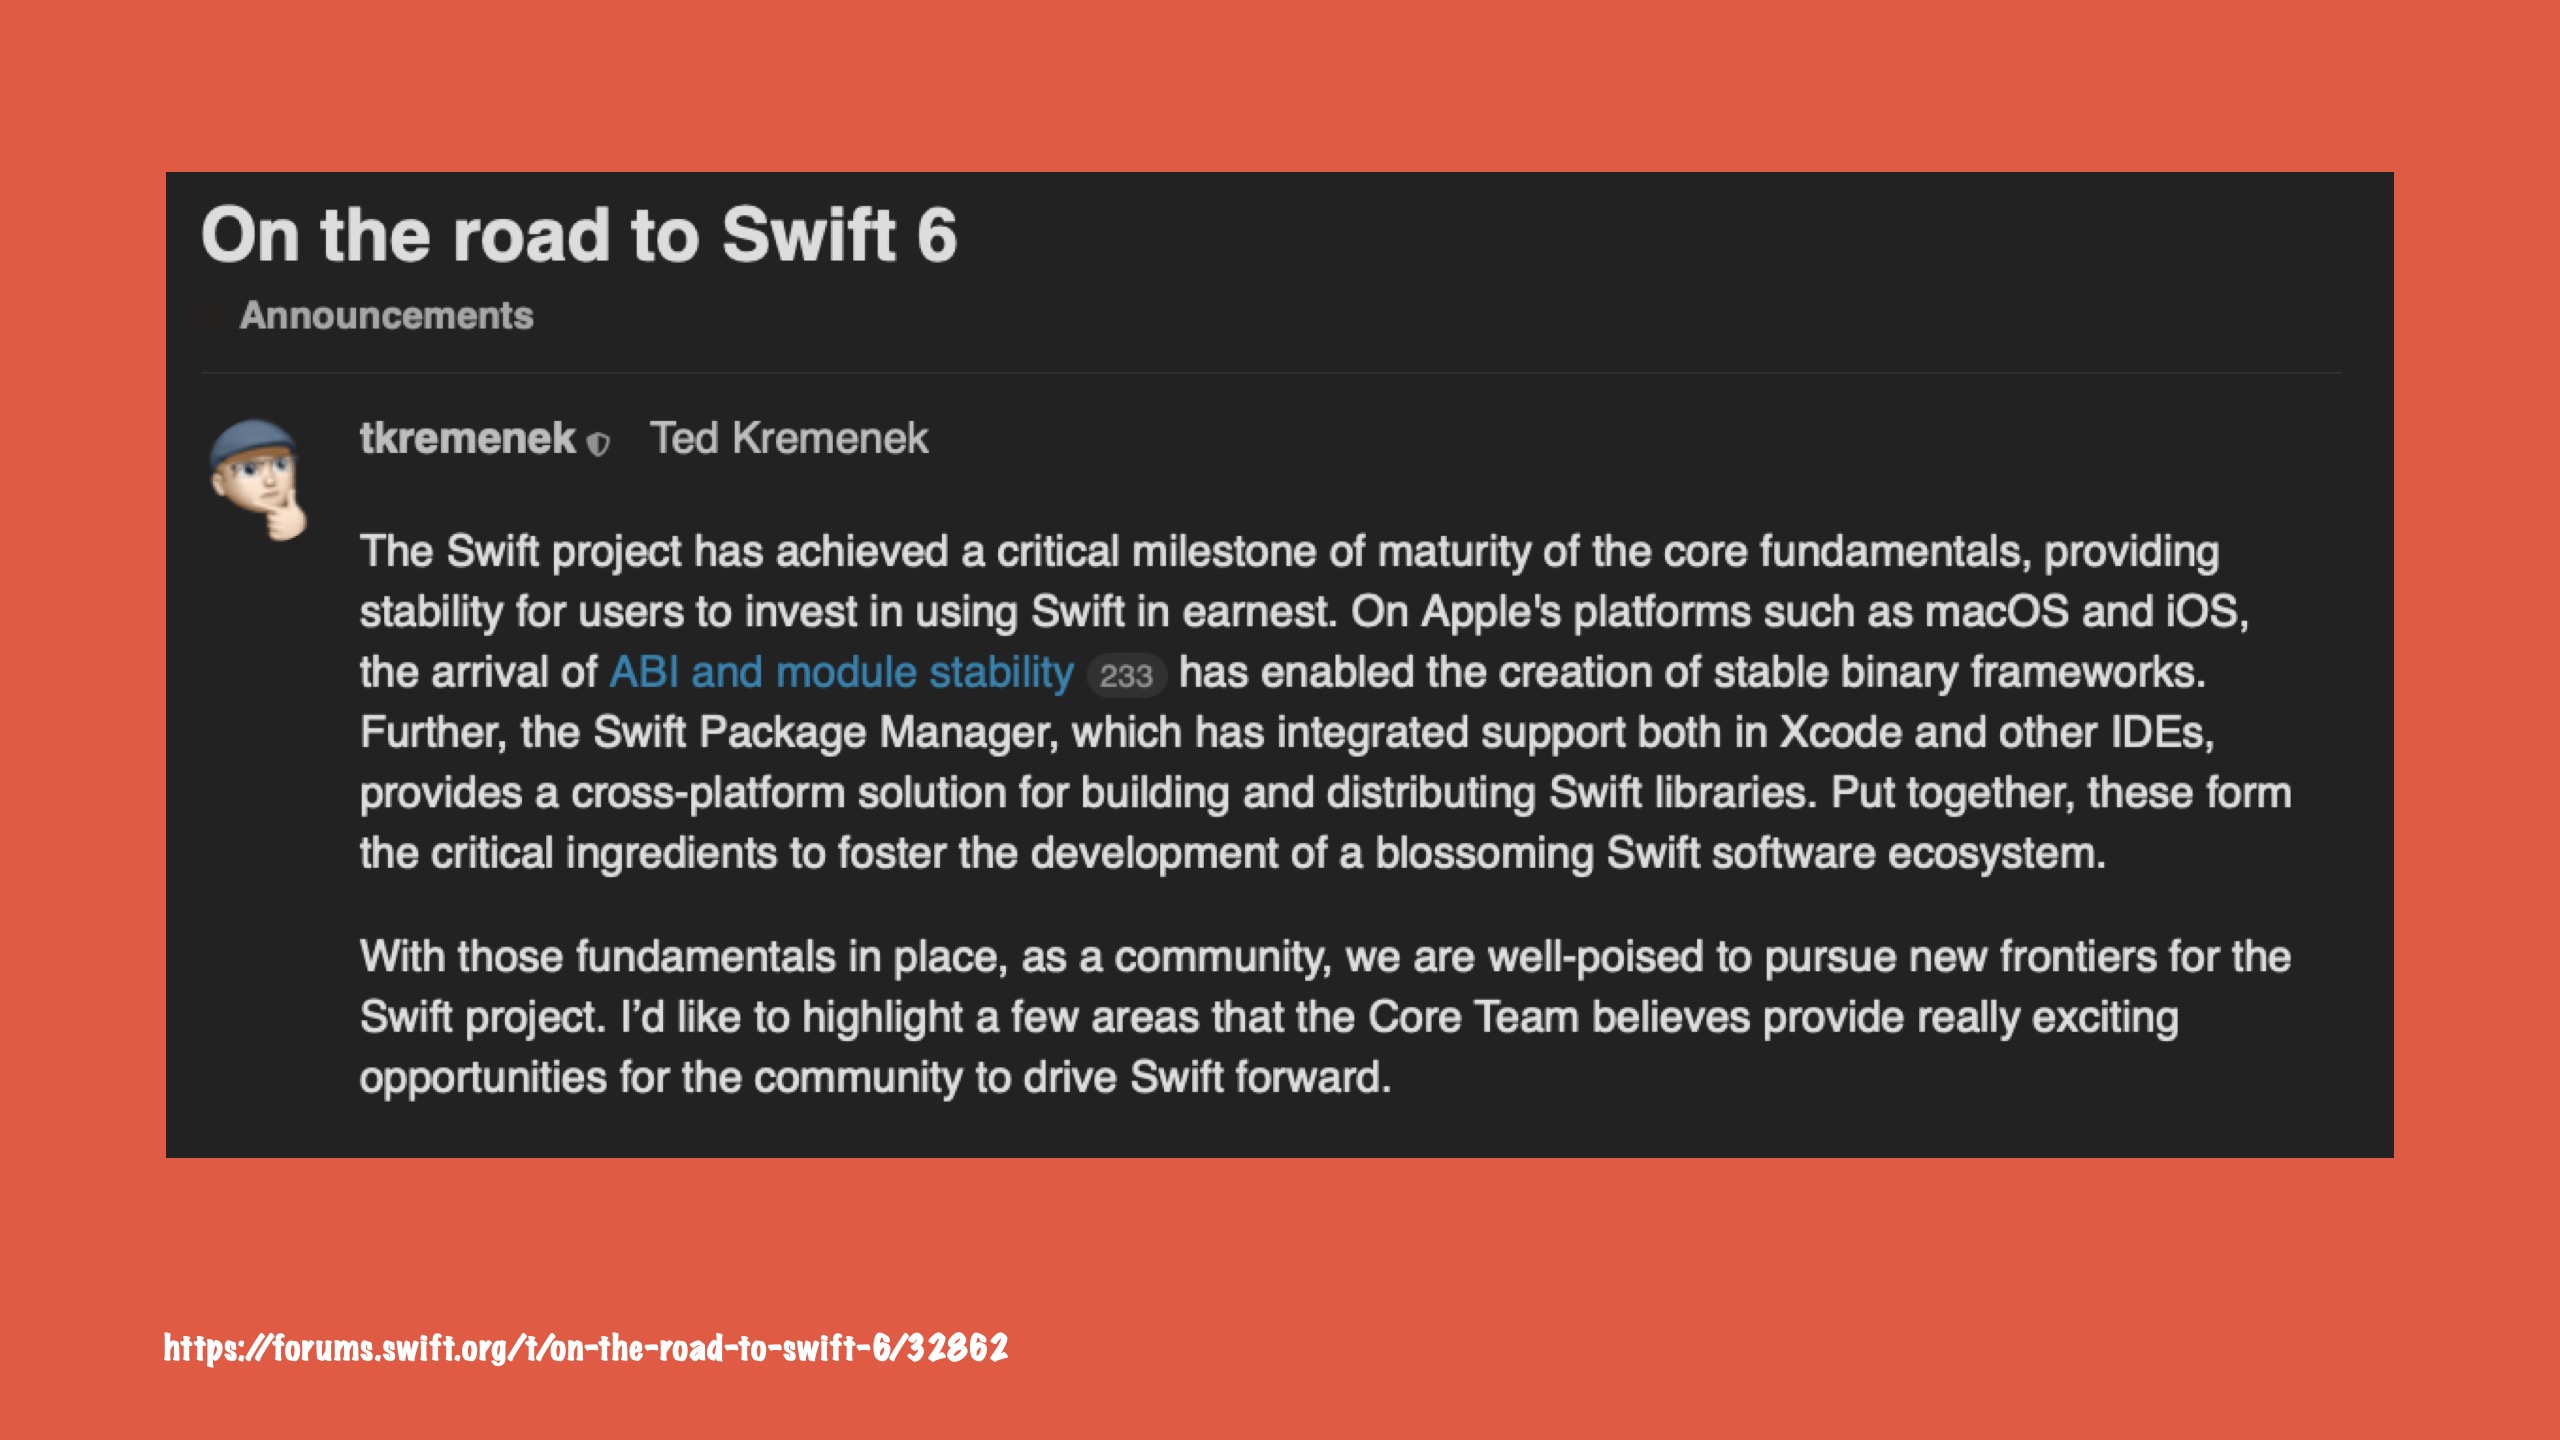2560x1440 pixels.
Task: Click the category square beside Announcements
Action: (x=213, y=317)
